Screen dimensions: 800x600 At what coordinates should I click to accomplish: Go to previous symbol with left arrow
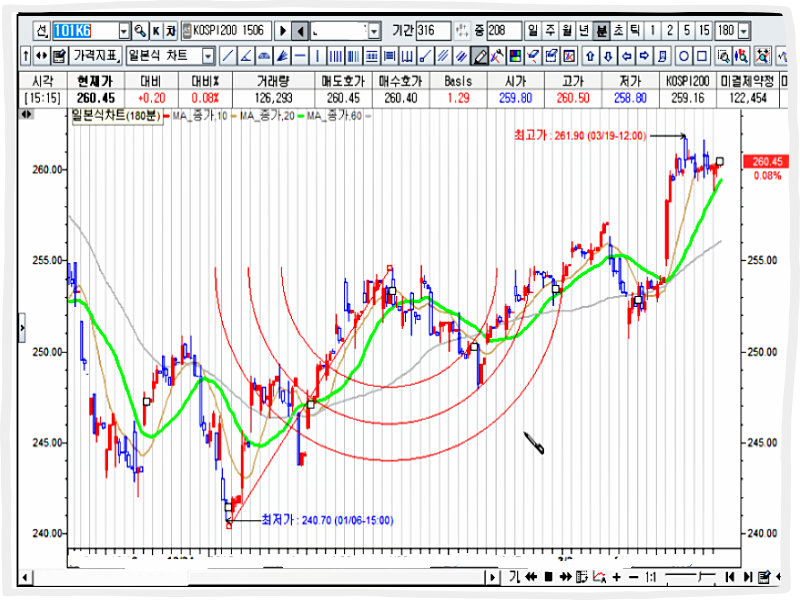click(x=301, y=31)
